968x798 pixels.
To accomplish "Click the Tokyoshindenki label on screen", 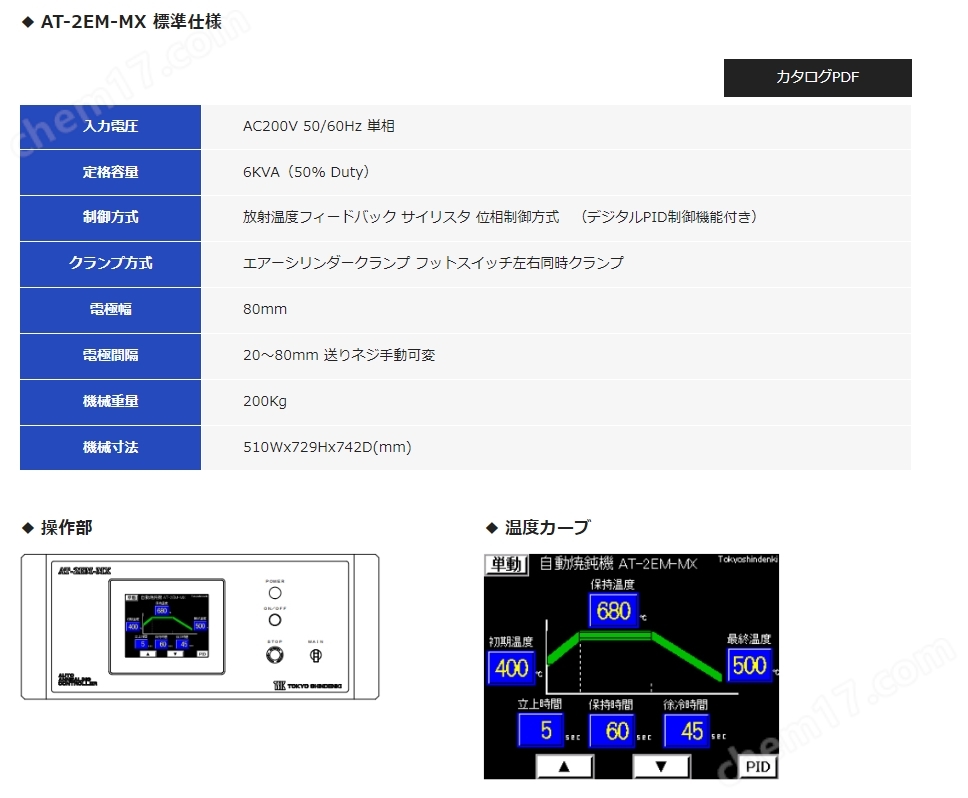I will pos(748,559).
